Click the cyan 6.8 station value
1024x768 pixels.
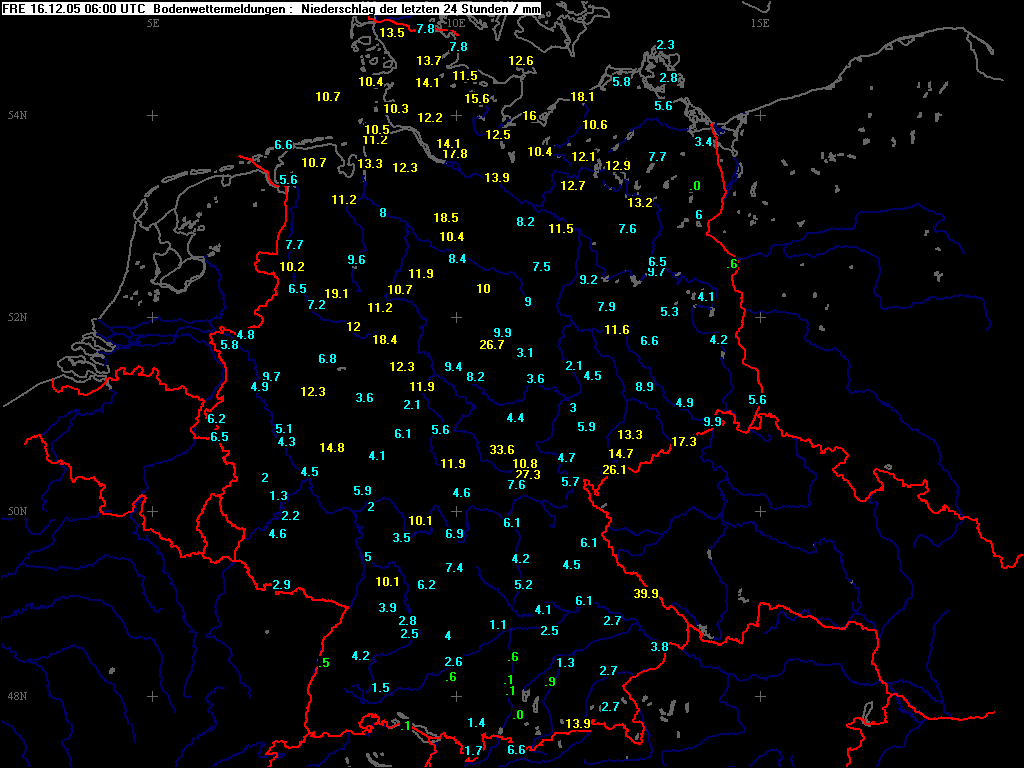coord(327,359)
